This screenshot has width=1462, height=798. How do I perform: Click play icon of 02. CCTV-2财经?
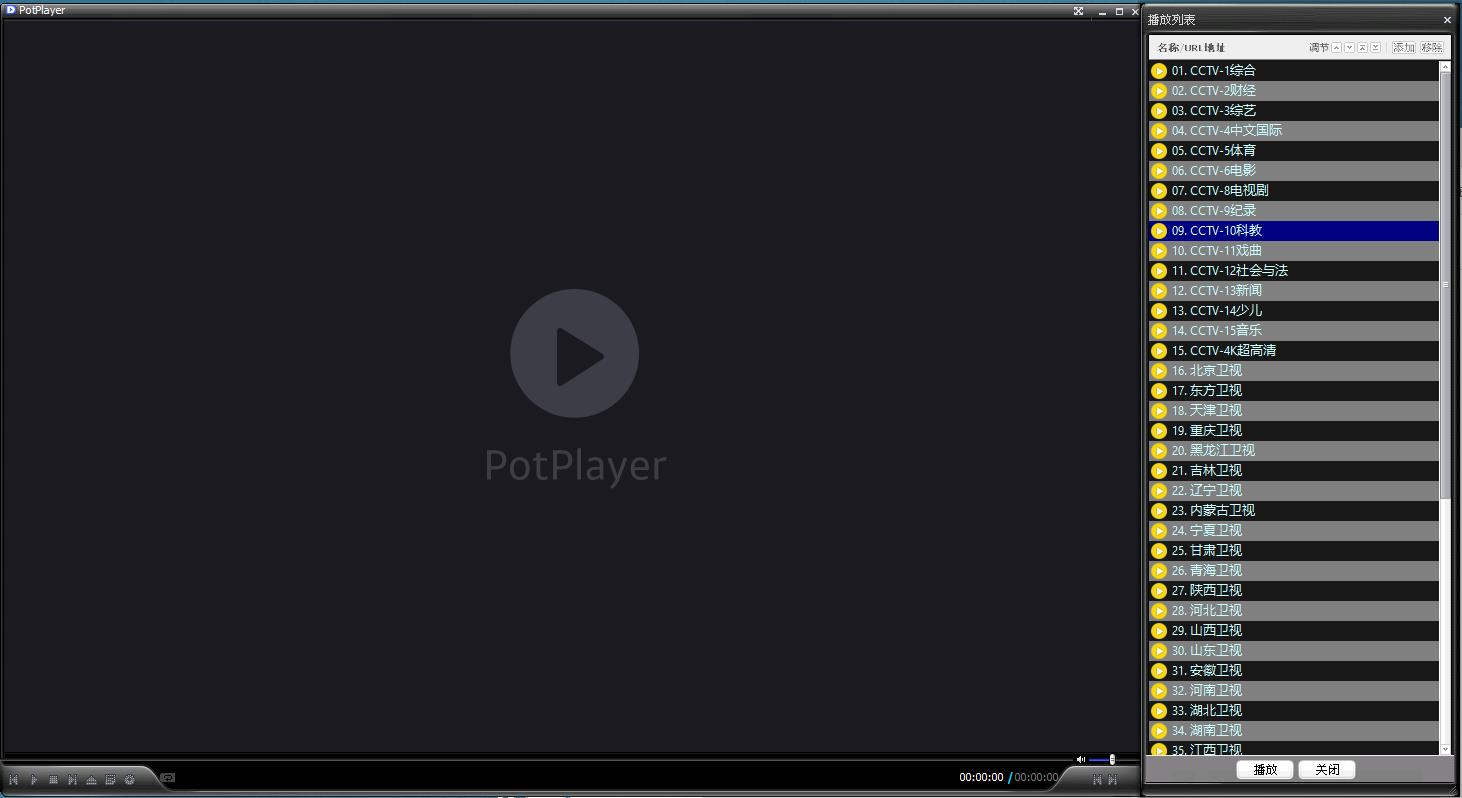[x=1159, y=91]
